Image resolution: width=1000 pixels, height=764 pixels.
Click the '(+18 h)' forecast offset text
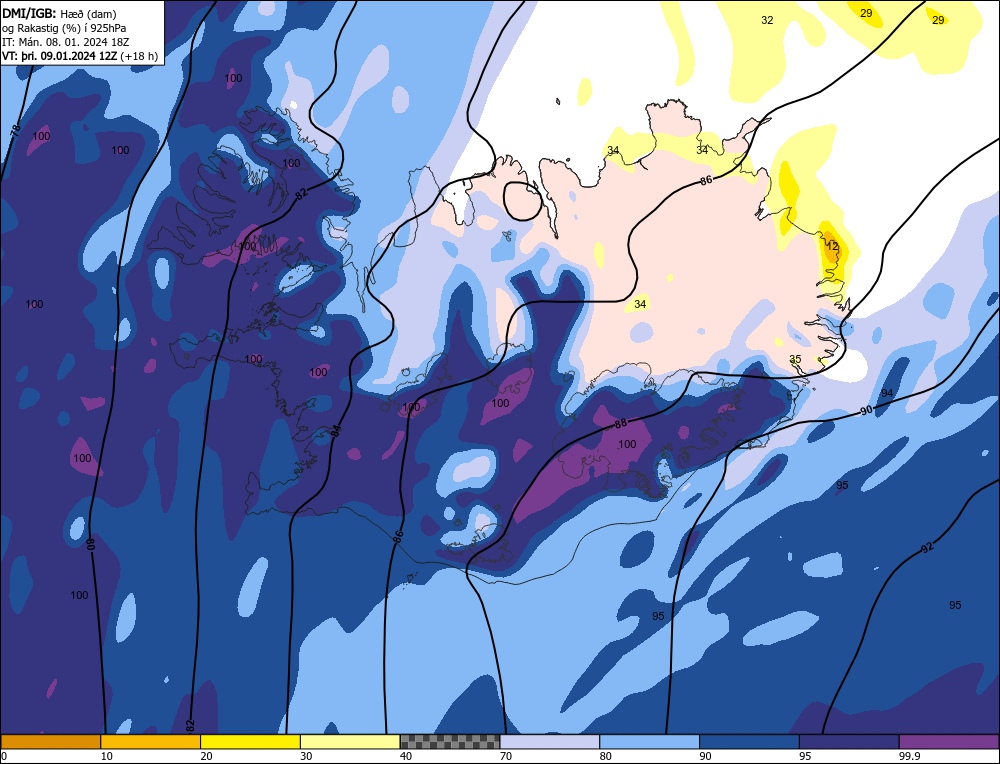tap(140, 56)
